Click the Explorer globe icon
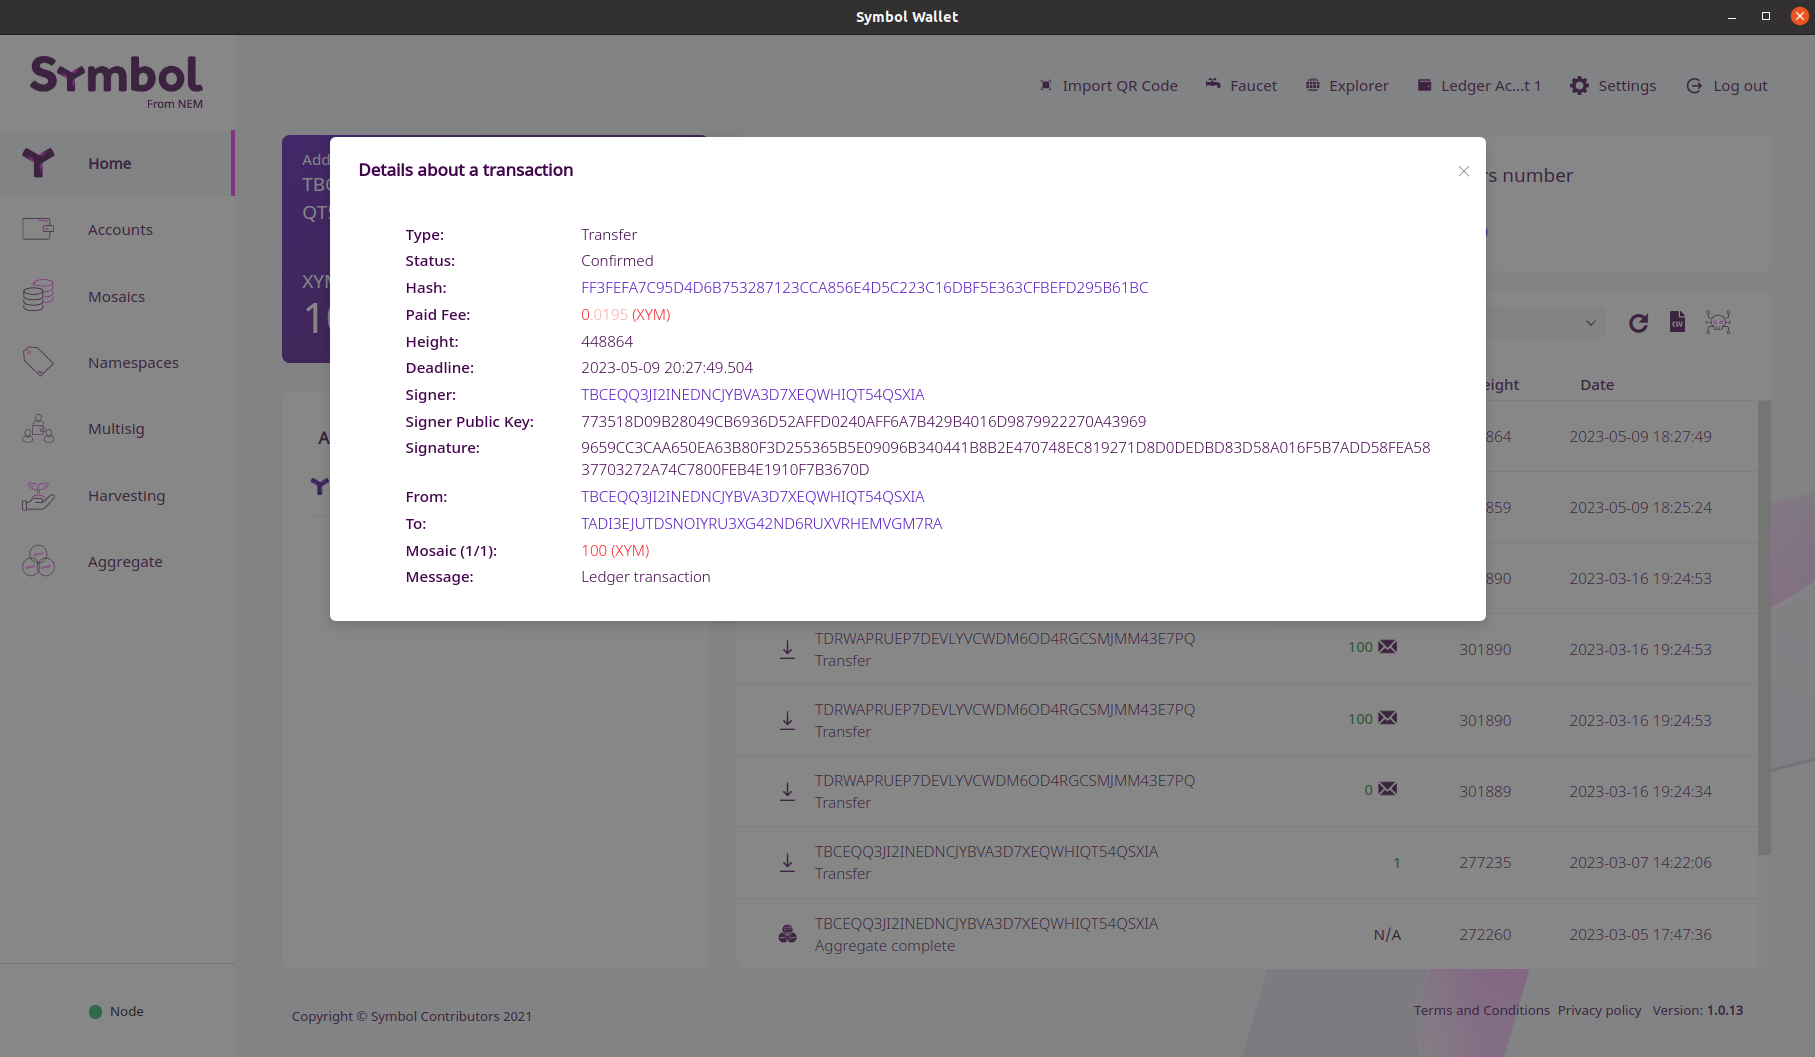Screen dimensions: 1815x1057 (1313, 85)
